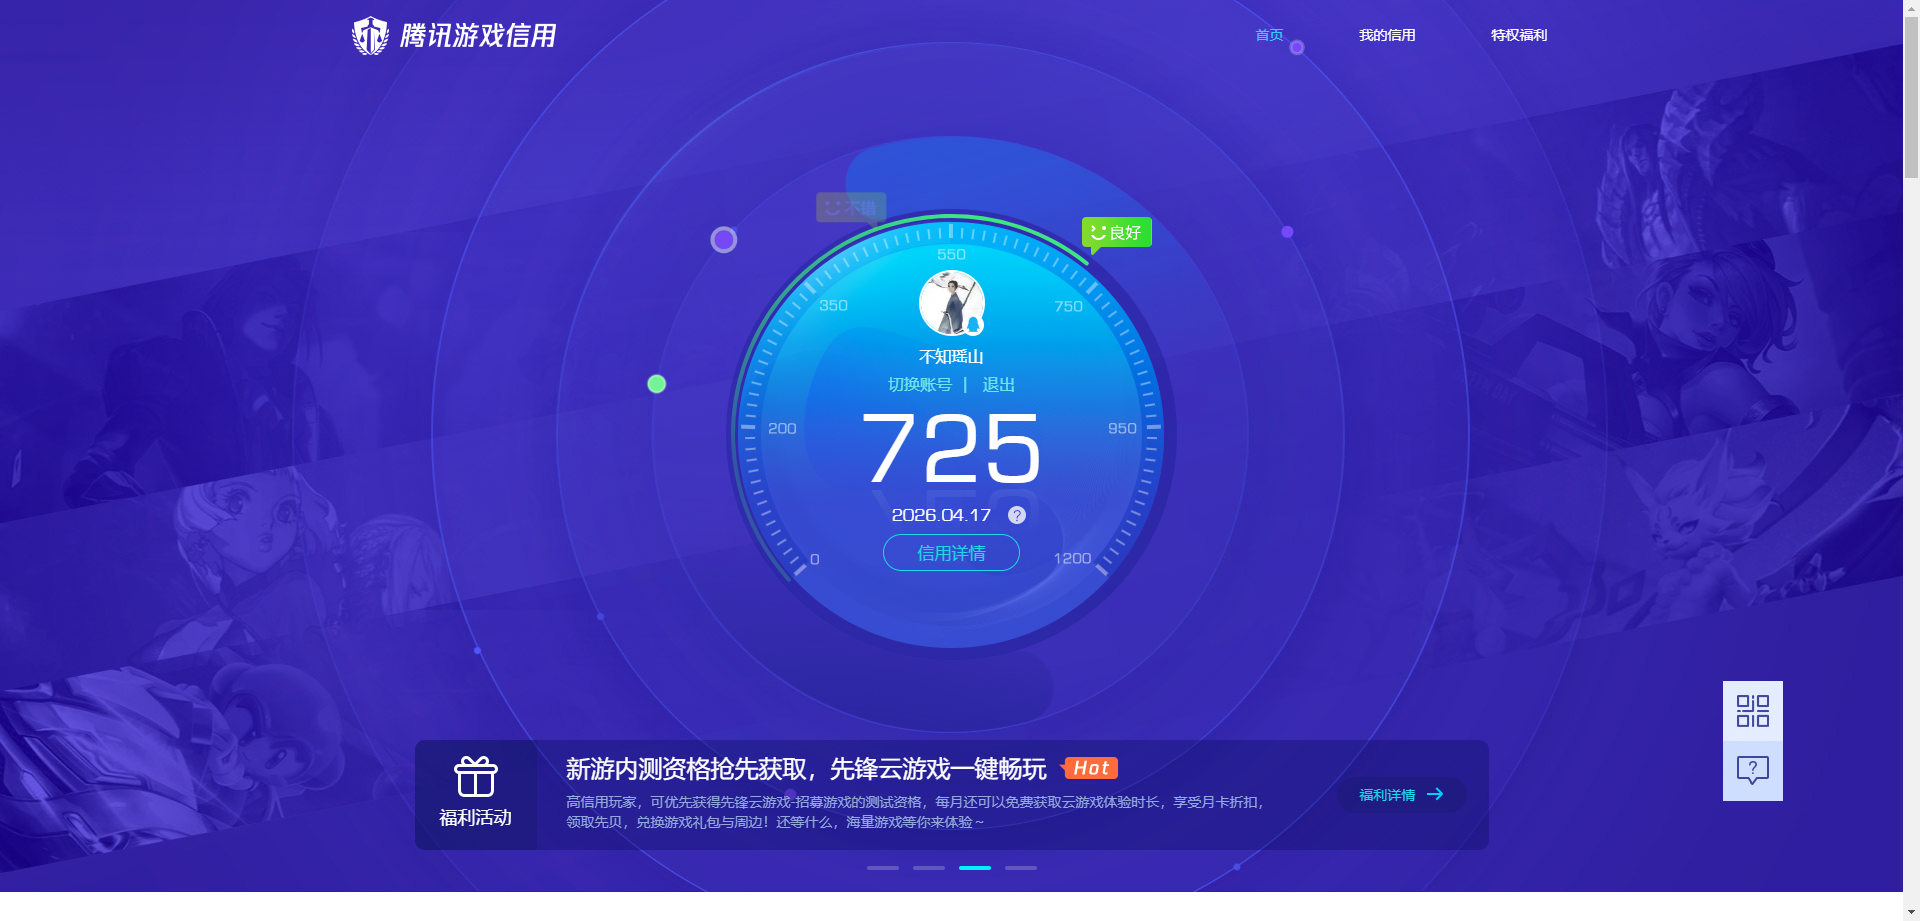Open the 特权福利 section
The width and height of the screenshot is (1920, 921).
click(1518, 35)
